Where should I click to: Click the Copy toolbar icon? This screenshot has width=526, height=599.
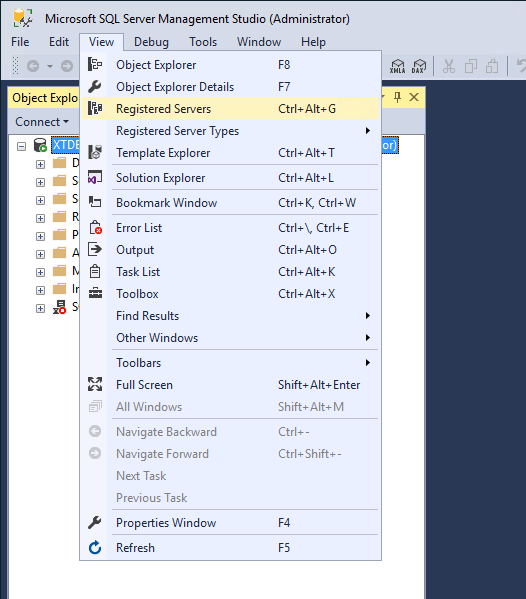coord(471,66)
